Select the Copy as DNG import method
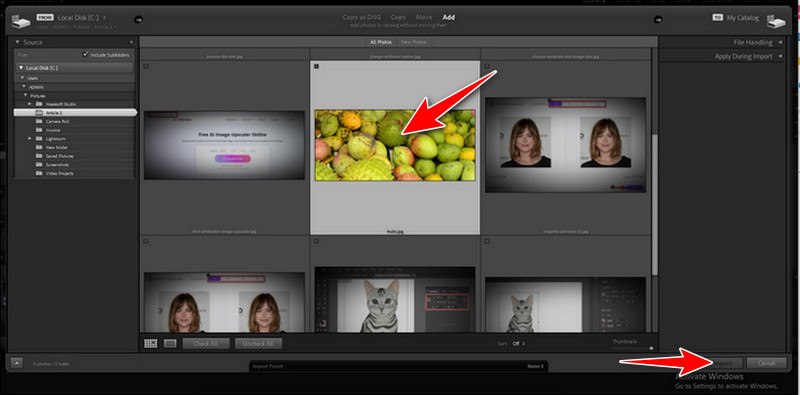The height and width of the screenshot is (395, 800). point(363,17)
